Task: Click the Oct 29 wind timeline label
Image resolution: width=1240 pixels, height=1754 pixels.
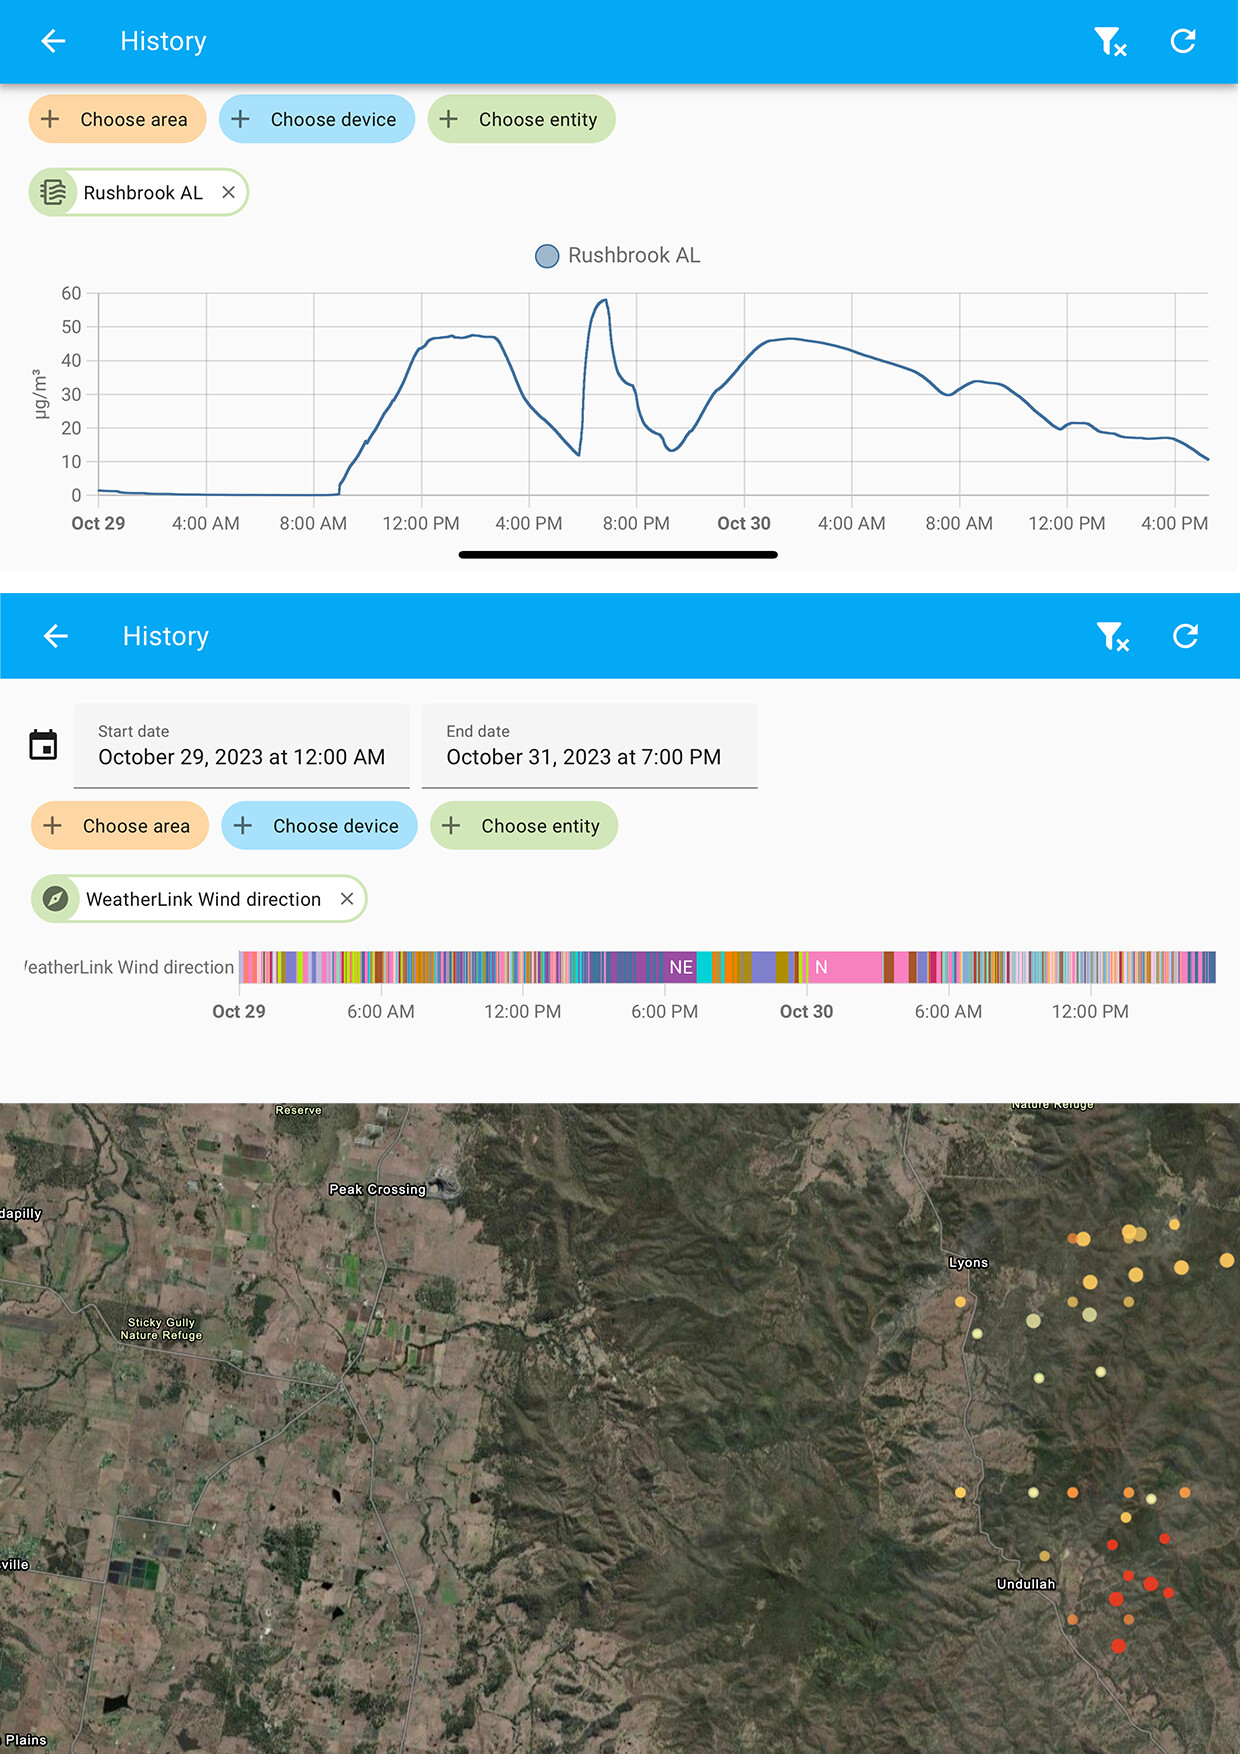Action: pyautogui.click(x=239, y=1012)
